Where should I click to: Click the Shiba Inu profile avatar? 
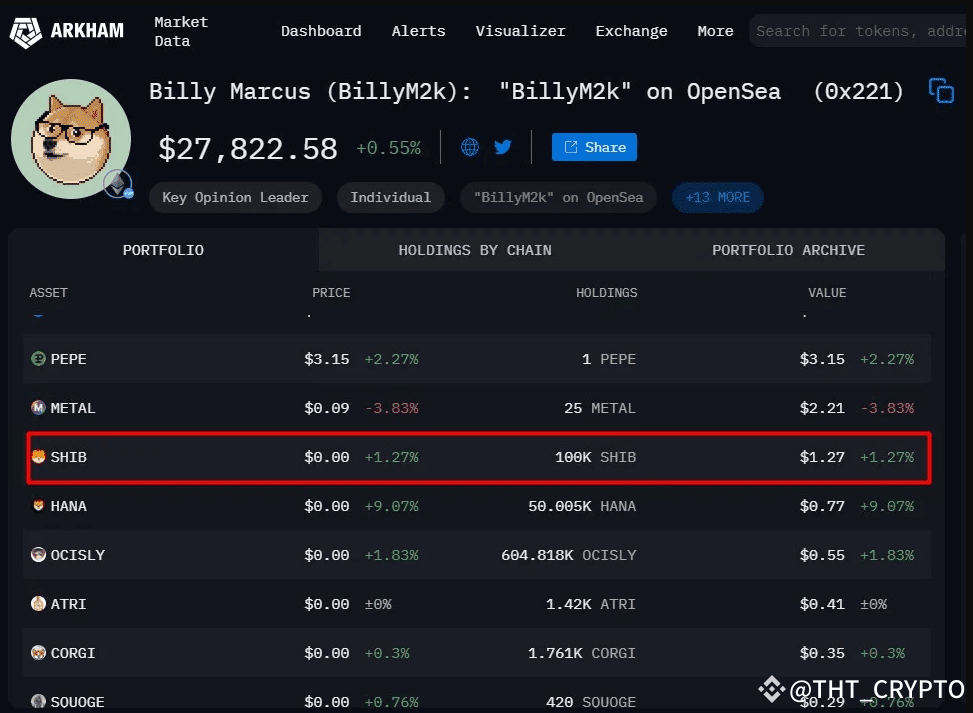tap(70, 135)
